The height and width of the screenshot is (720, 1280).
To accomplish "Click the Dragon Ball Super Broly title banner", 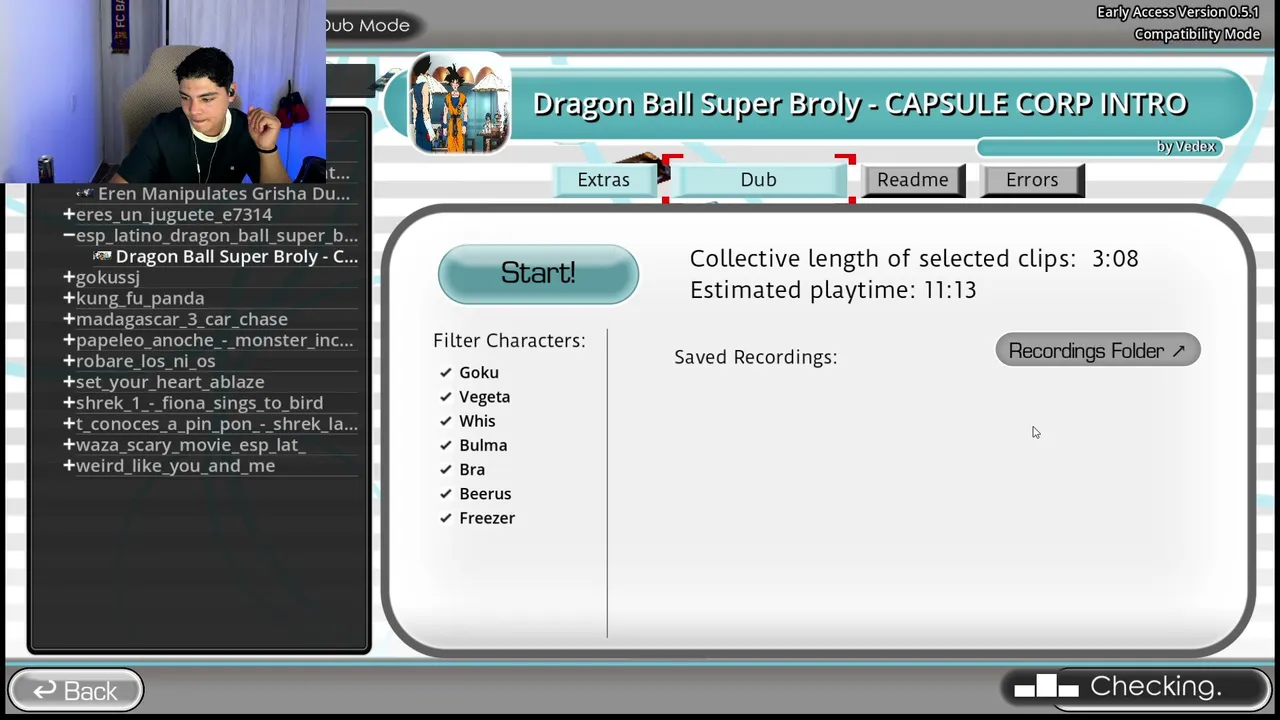I will pyautogui.click(x=860, y=104).
